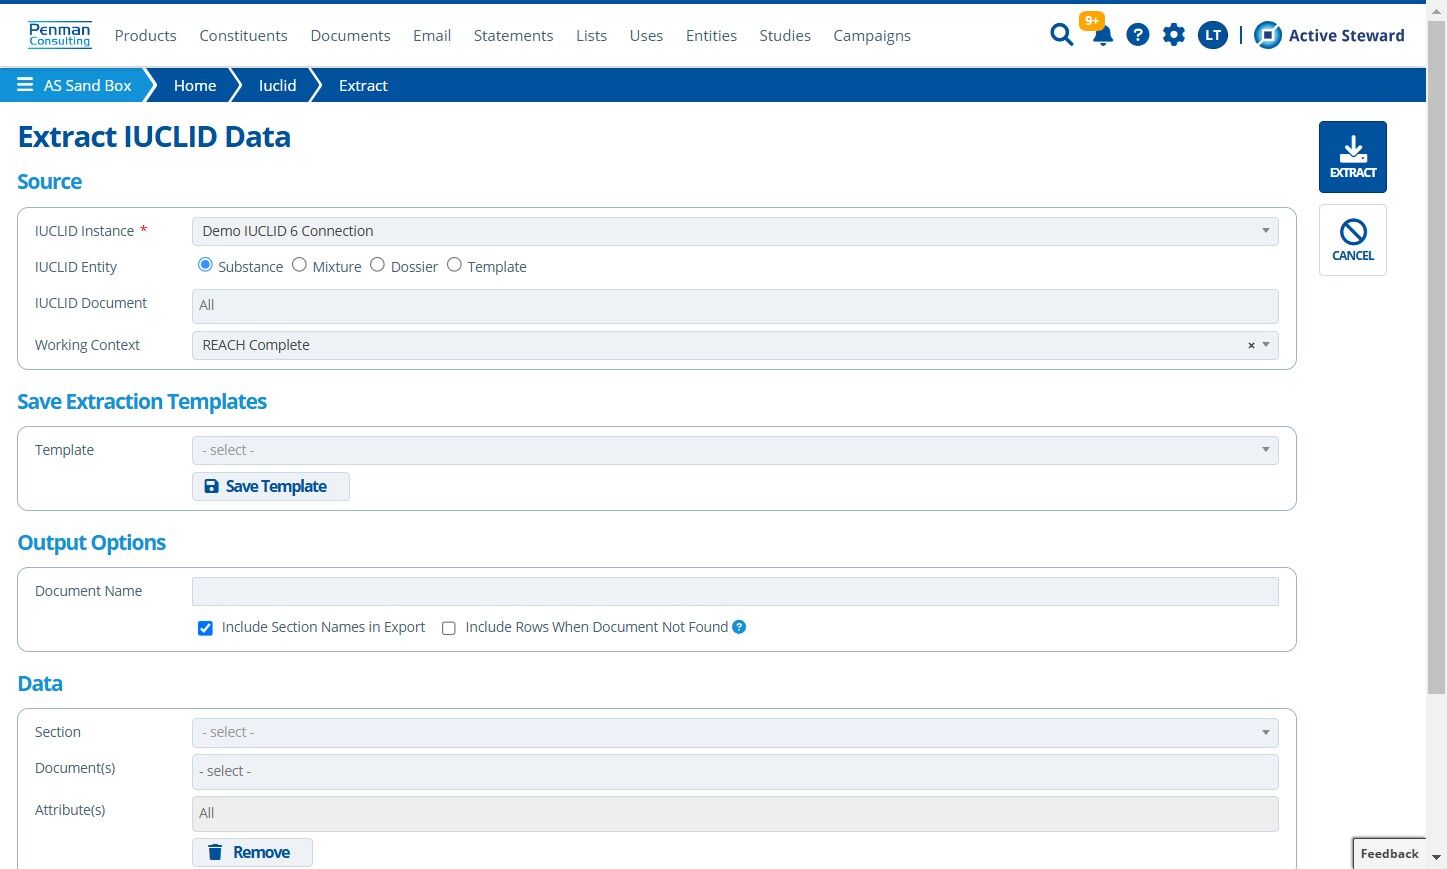Click the info icon beside Include Rows option
The width and height of the screenshot is (1447, 869).
click(739, 627)
